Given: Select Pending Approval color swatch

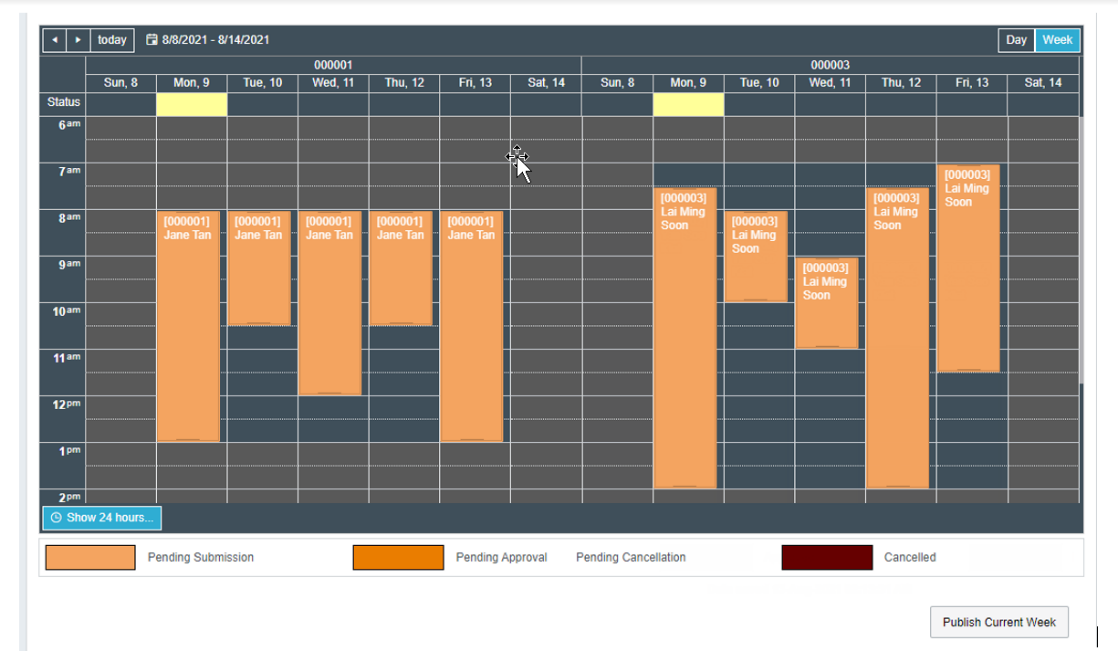Looking at the screenshot, I should (x=398, y=558).
